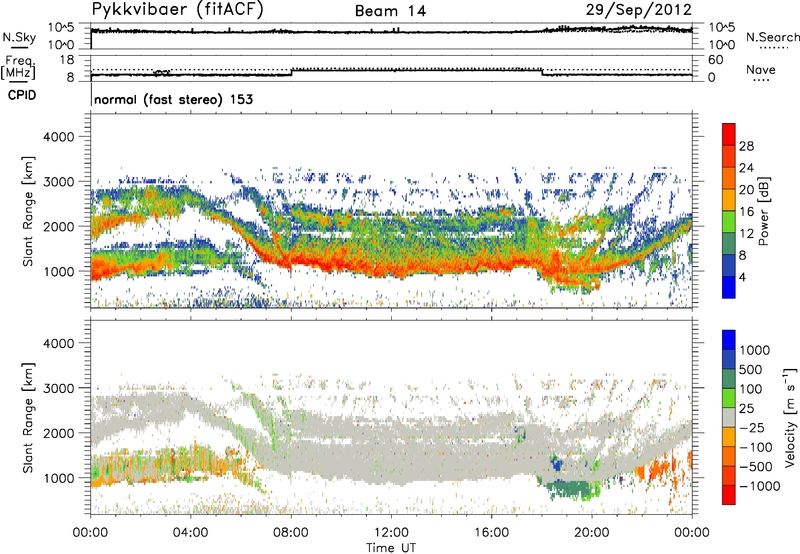800x554 pixels.
Task: Click the 'Velocity [m s-1]' color bar label
Action: click(x=789, y=417)
